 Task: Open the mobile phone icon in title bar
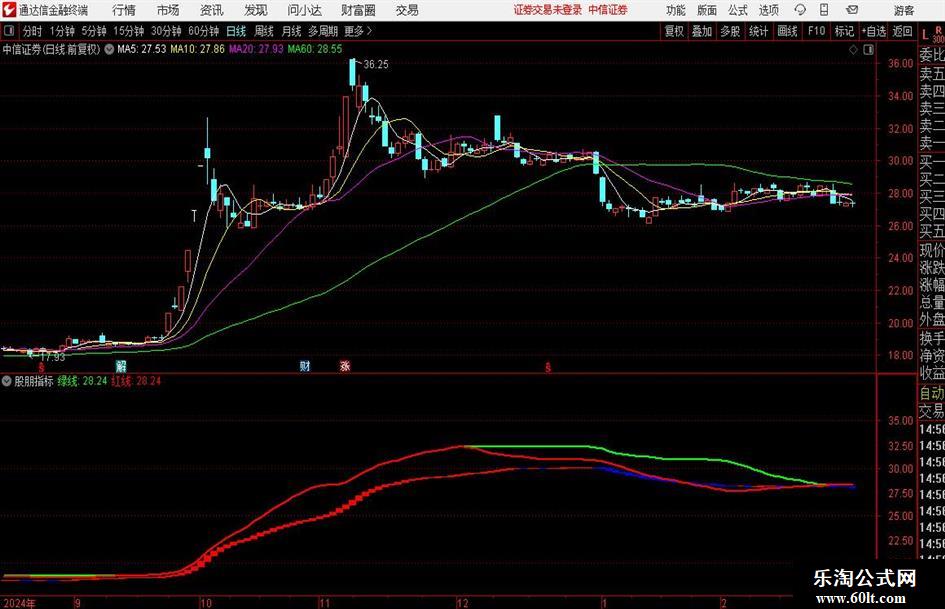824,10
